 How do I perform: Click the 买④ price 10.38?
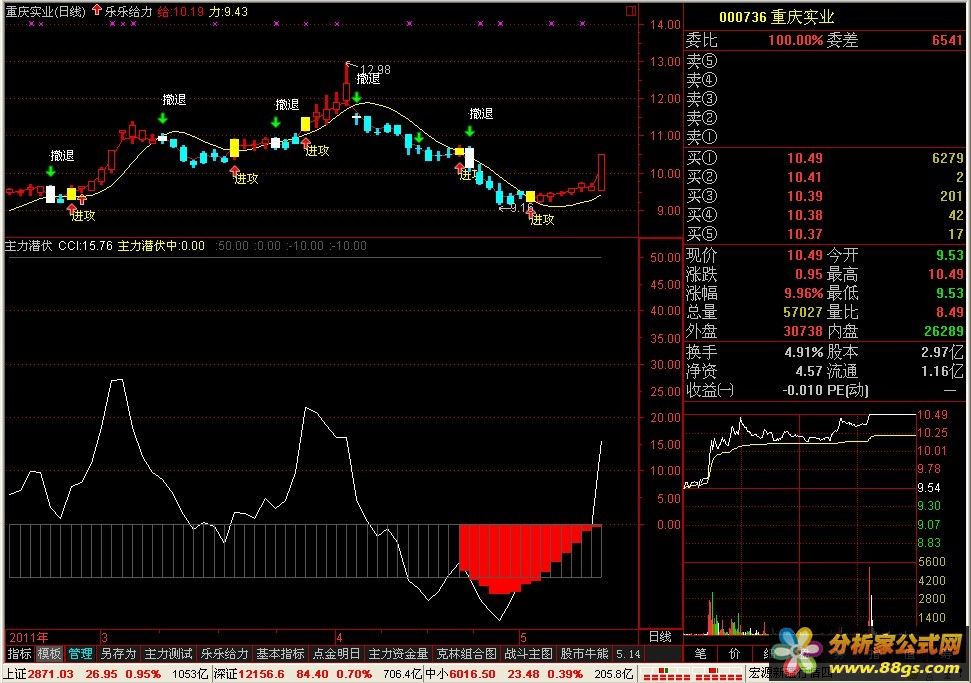coord(804,215)
